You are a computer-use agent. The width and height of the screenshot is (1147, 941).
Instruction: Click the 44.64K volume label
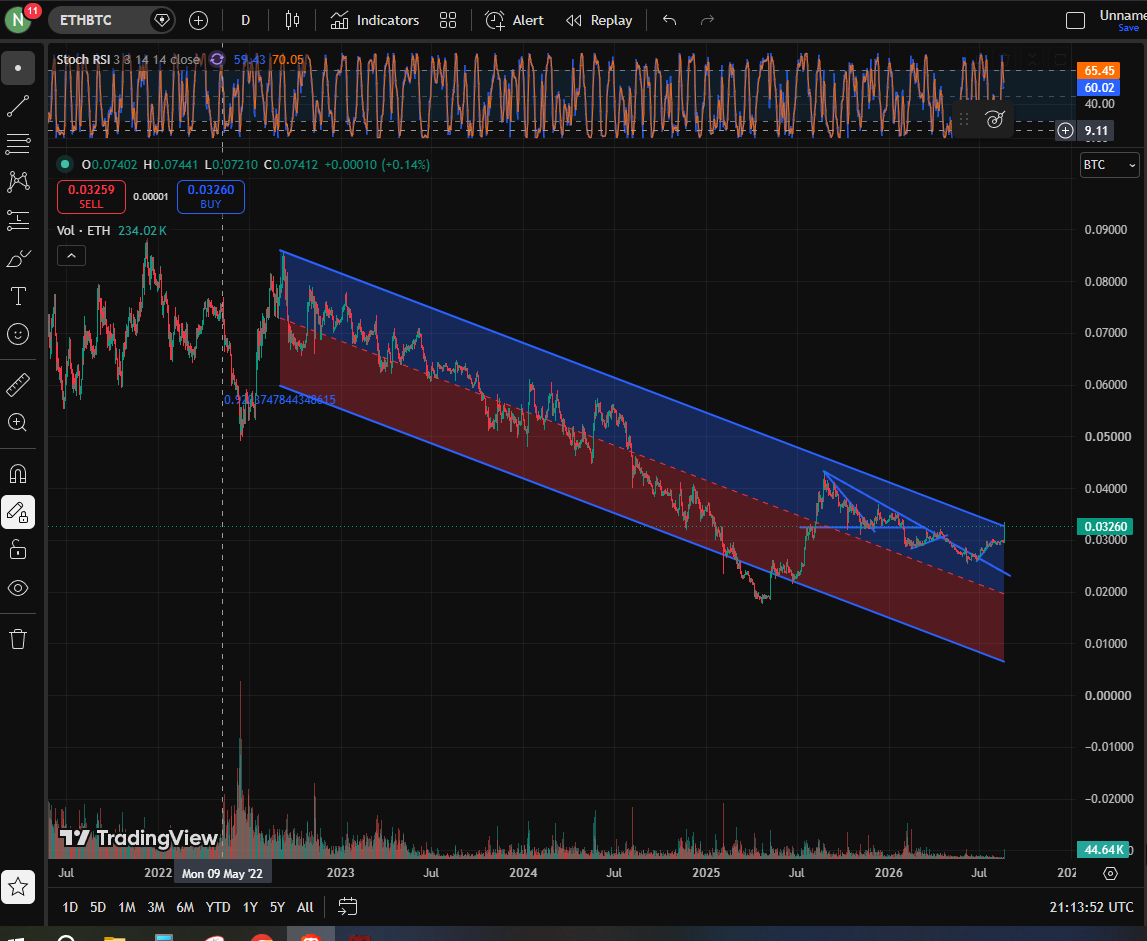1103,850
